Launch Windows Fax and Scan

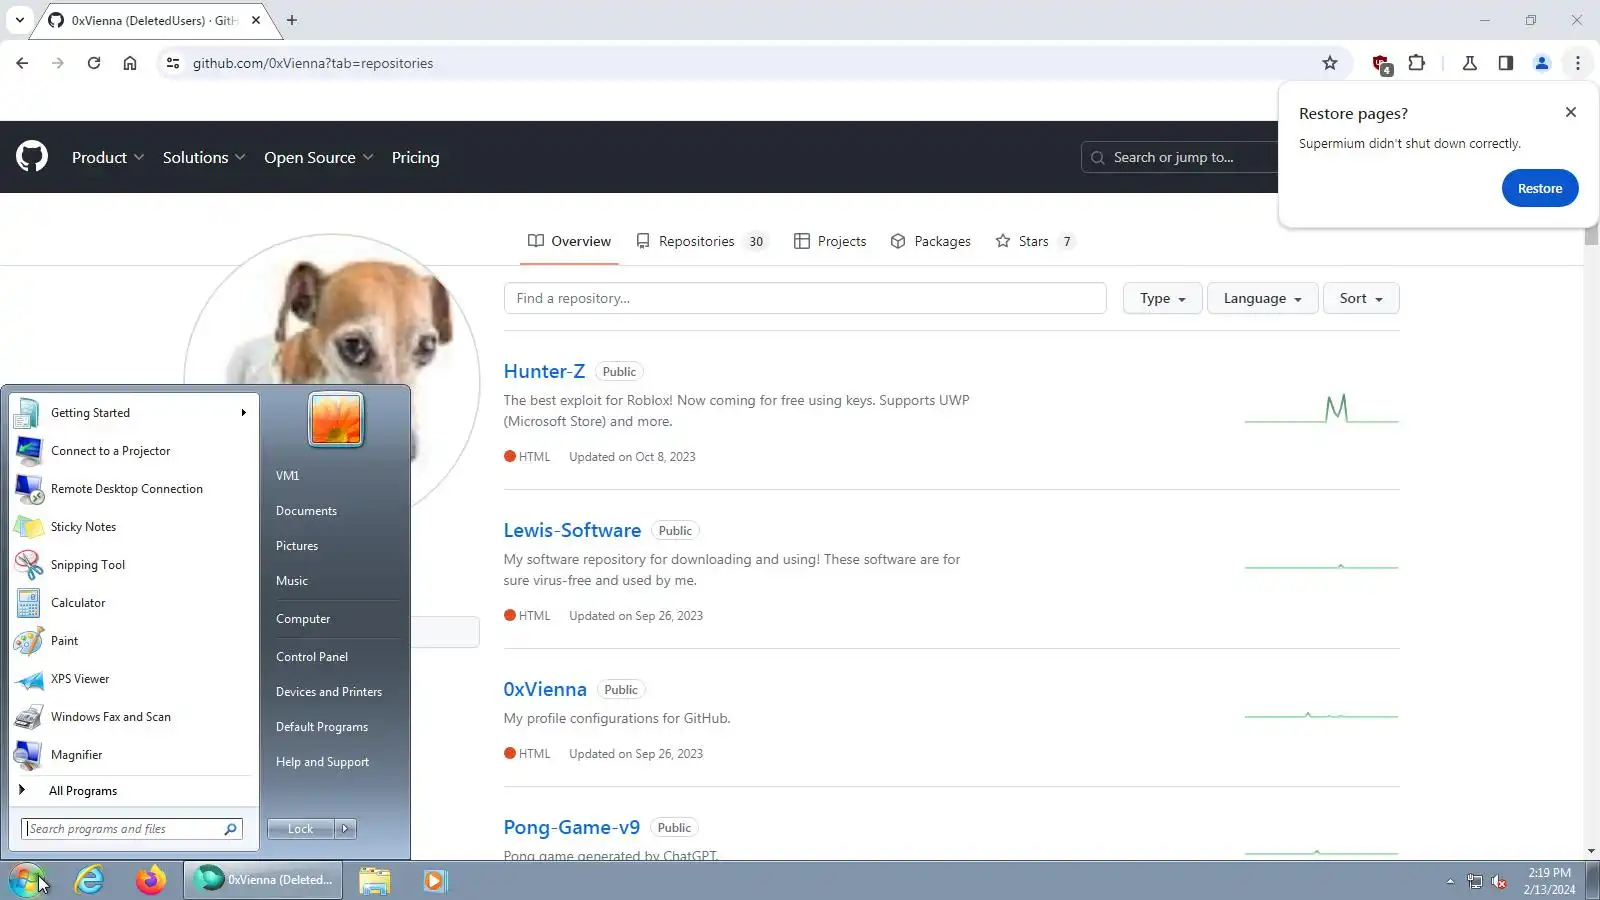(133, 717)
